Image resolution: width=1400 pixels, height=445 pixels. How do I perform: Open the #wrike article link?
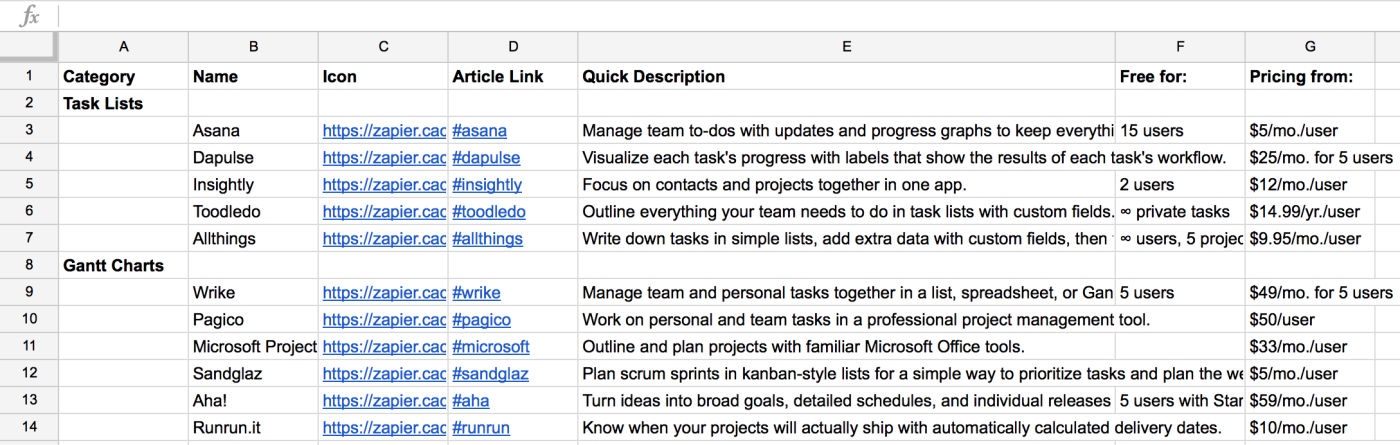pyautogui.click(x=477, y=292)
